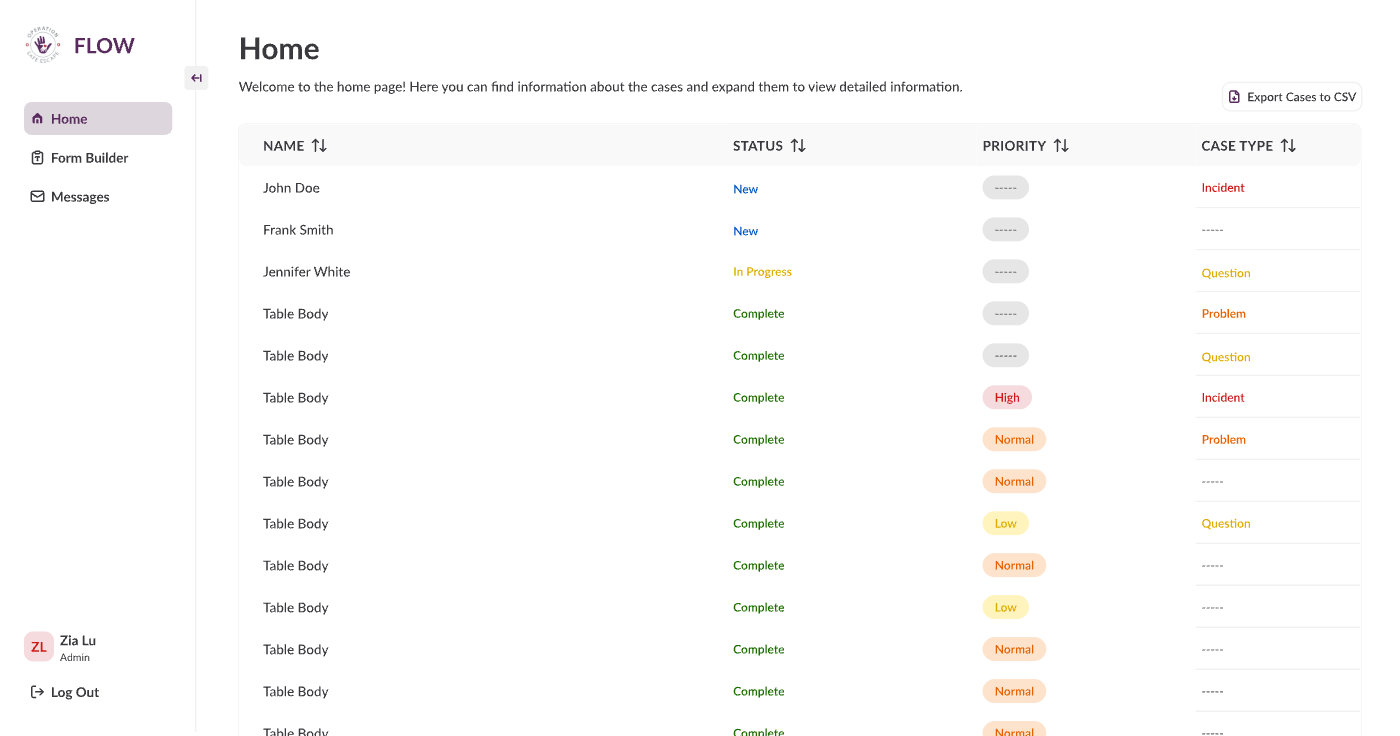The width and height of the screenshot is (1400, 736).
Task: Click the PRIORITY column header label
Action: (x=1014, y=146)
